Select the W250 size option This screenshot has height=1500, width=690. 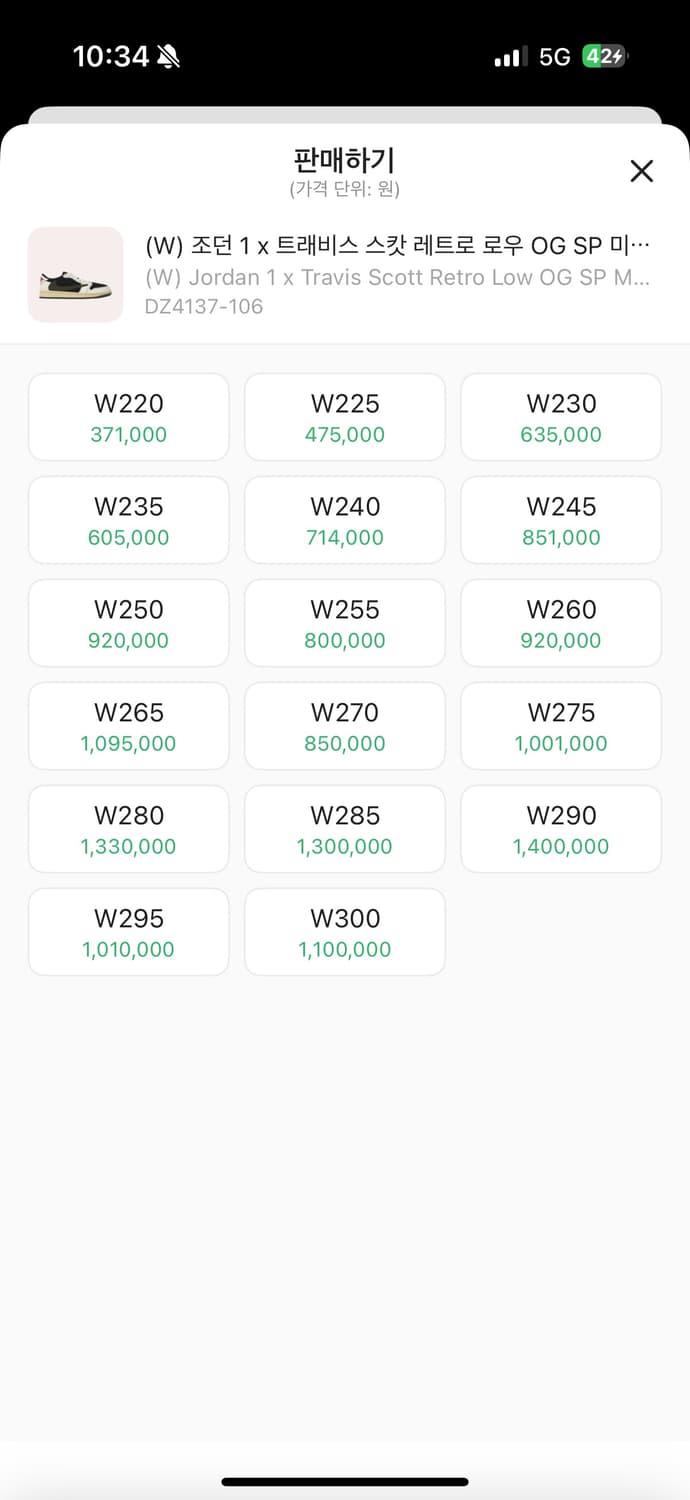(x=129, y=623)
